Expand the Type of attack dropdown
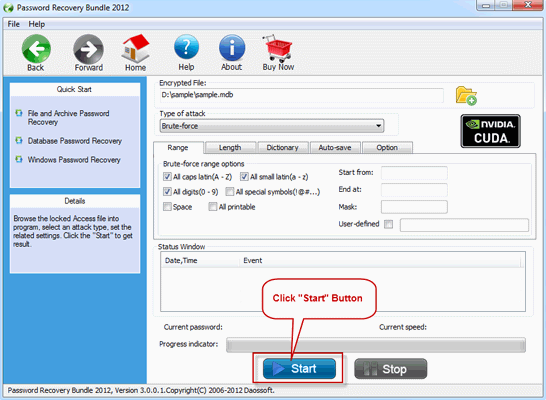Image resolution: width=546 pixels, height=400 pixels. (272, 126)
